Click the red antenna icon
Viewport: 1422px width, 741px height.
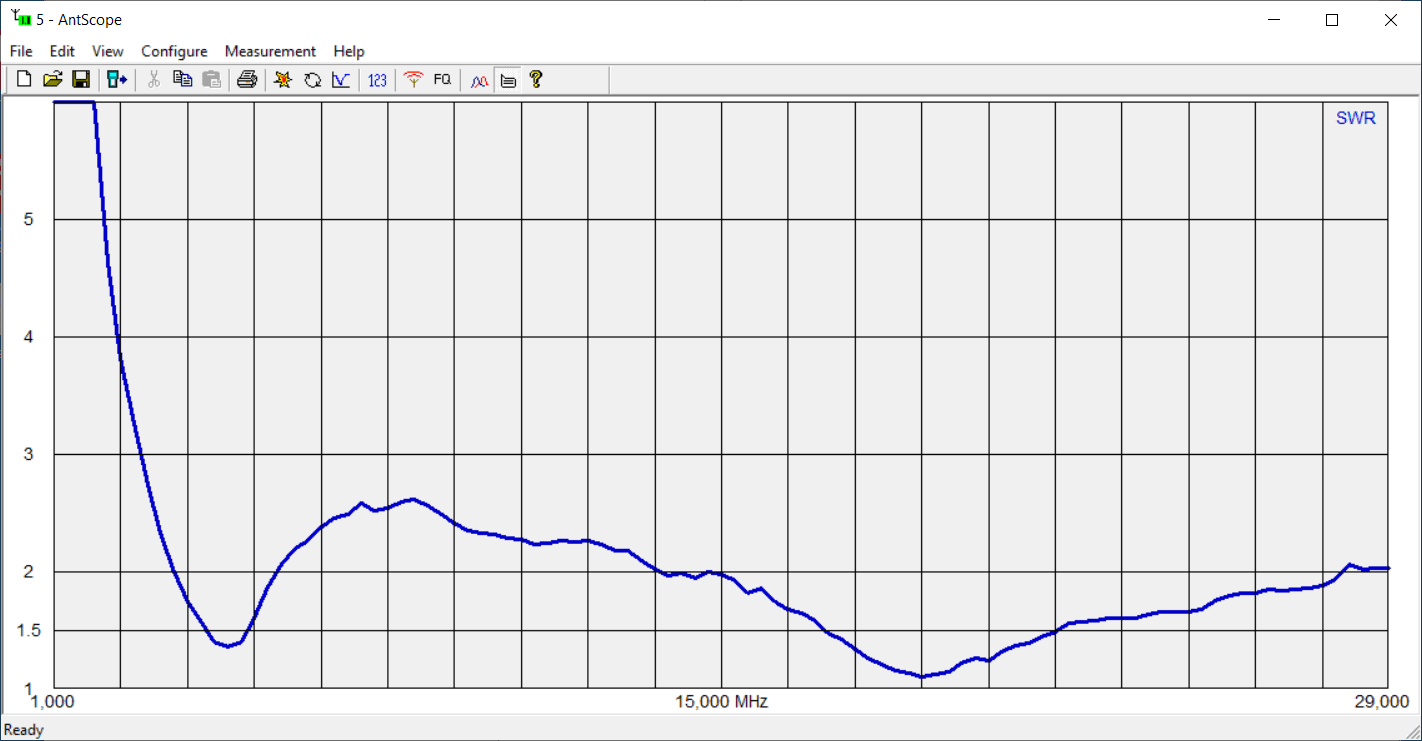pyautogui.click(x=413, y=80)
